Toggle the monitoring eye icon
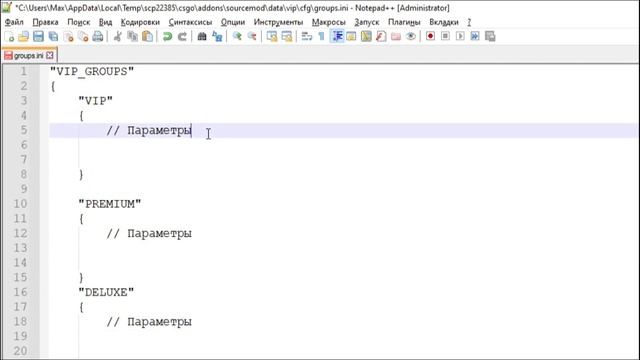Screen dimensions: 640x360 point(411,37)
